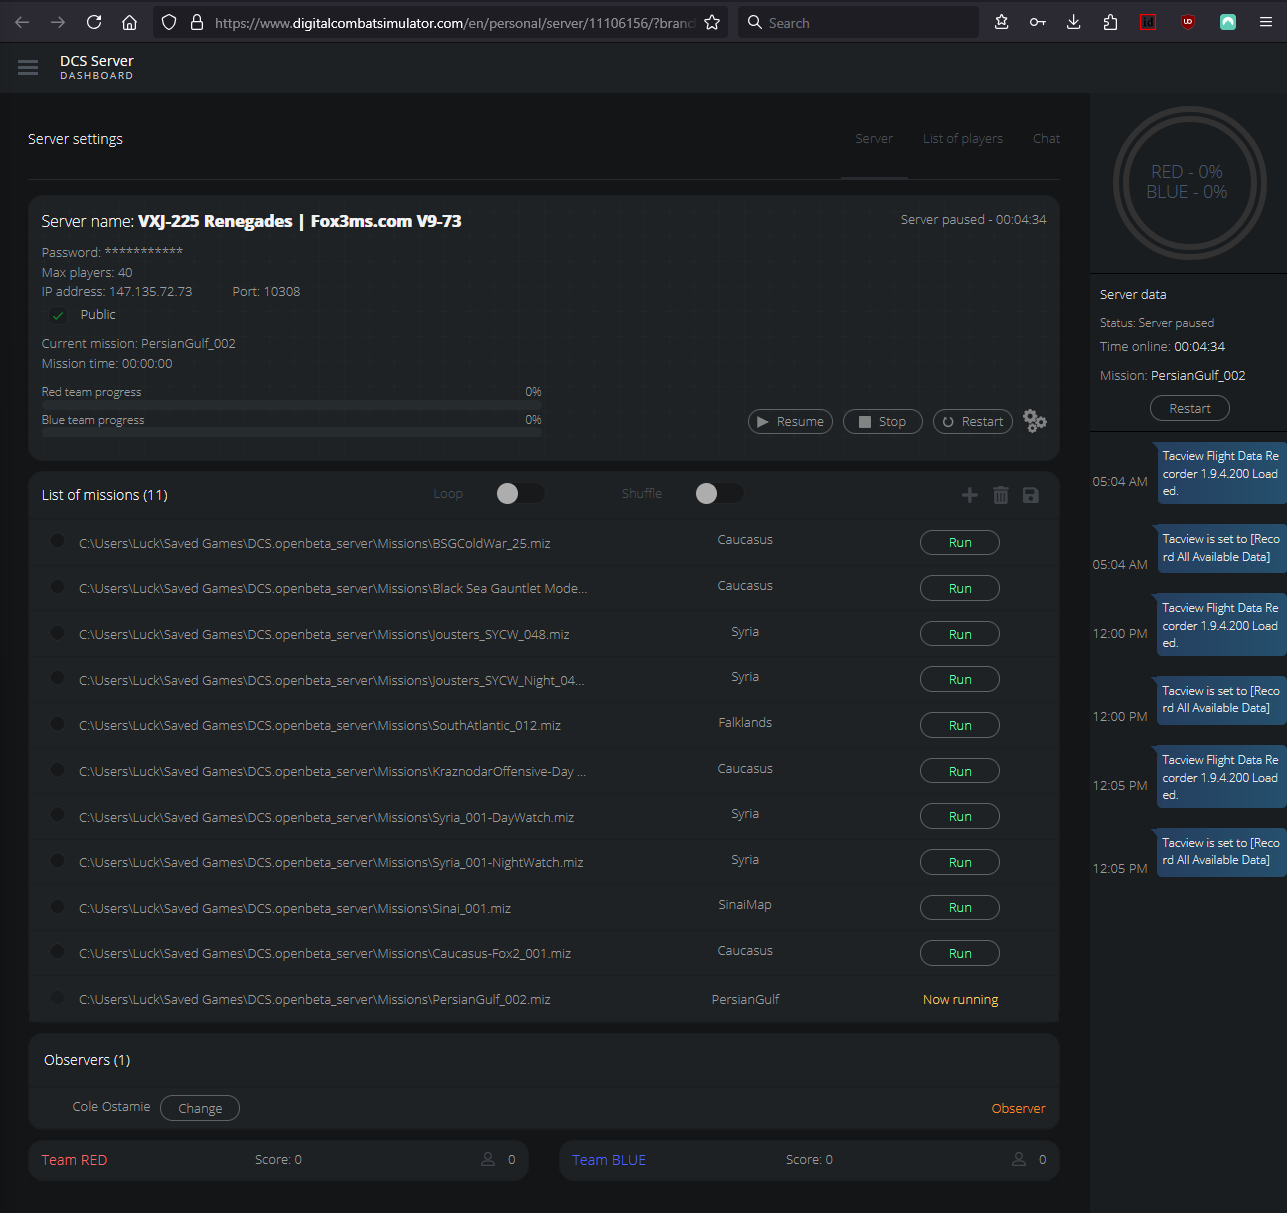Click the Team RED label
The image size is (1287, 1213).
pos(74,1160)
